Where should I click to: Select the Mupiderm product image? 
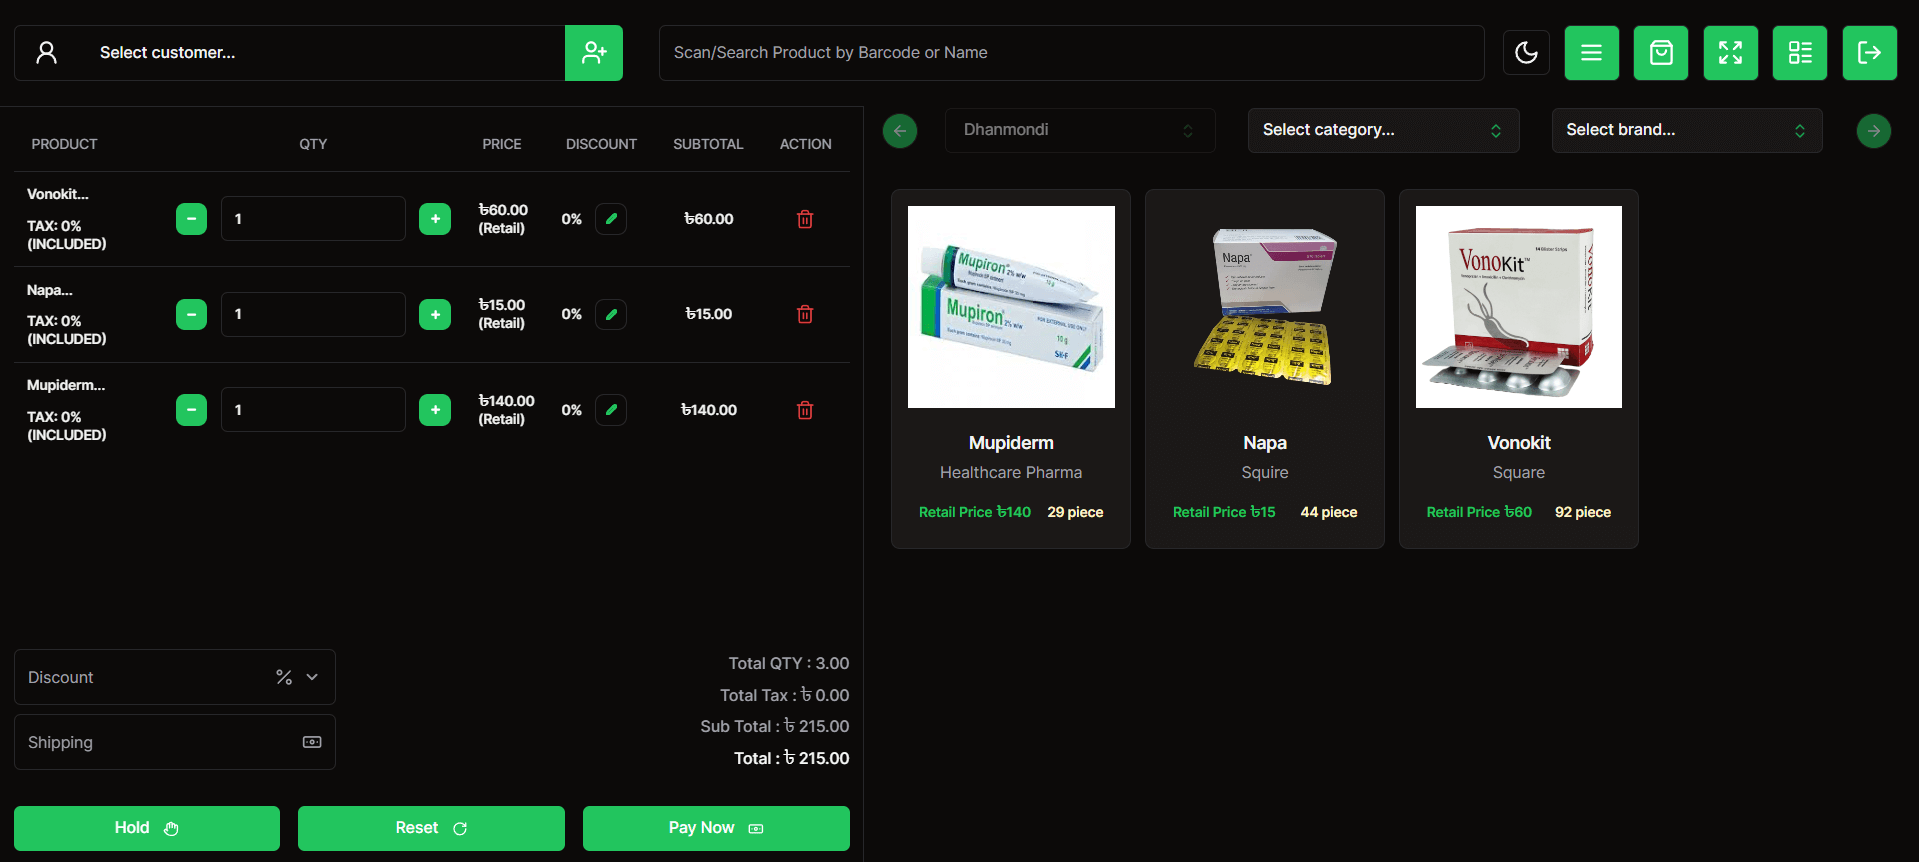click(1011, 307)
